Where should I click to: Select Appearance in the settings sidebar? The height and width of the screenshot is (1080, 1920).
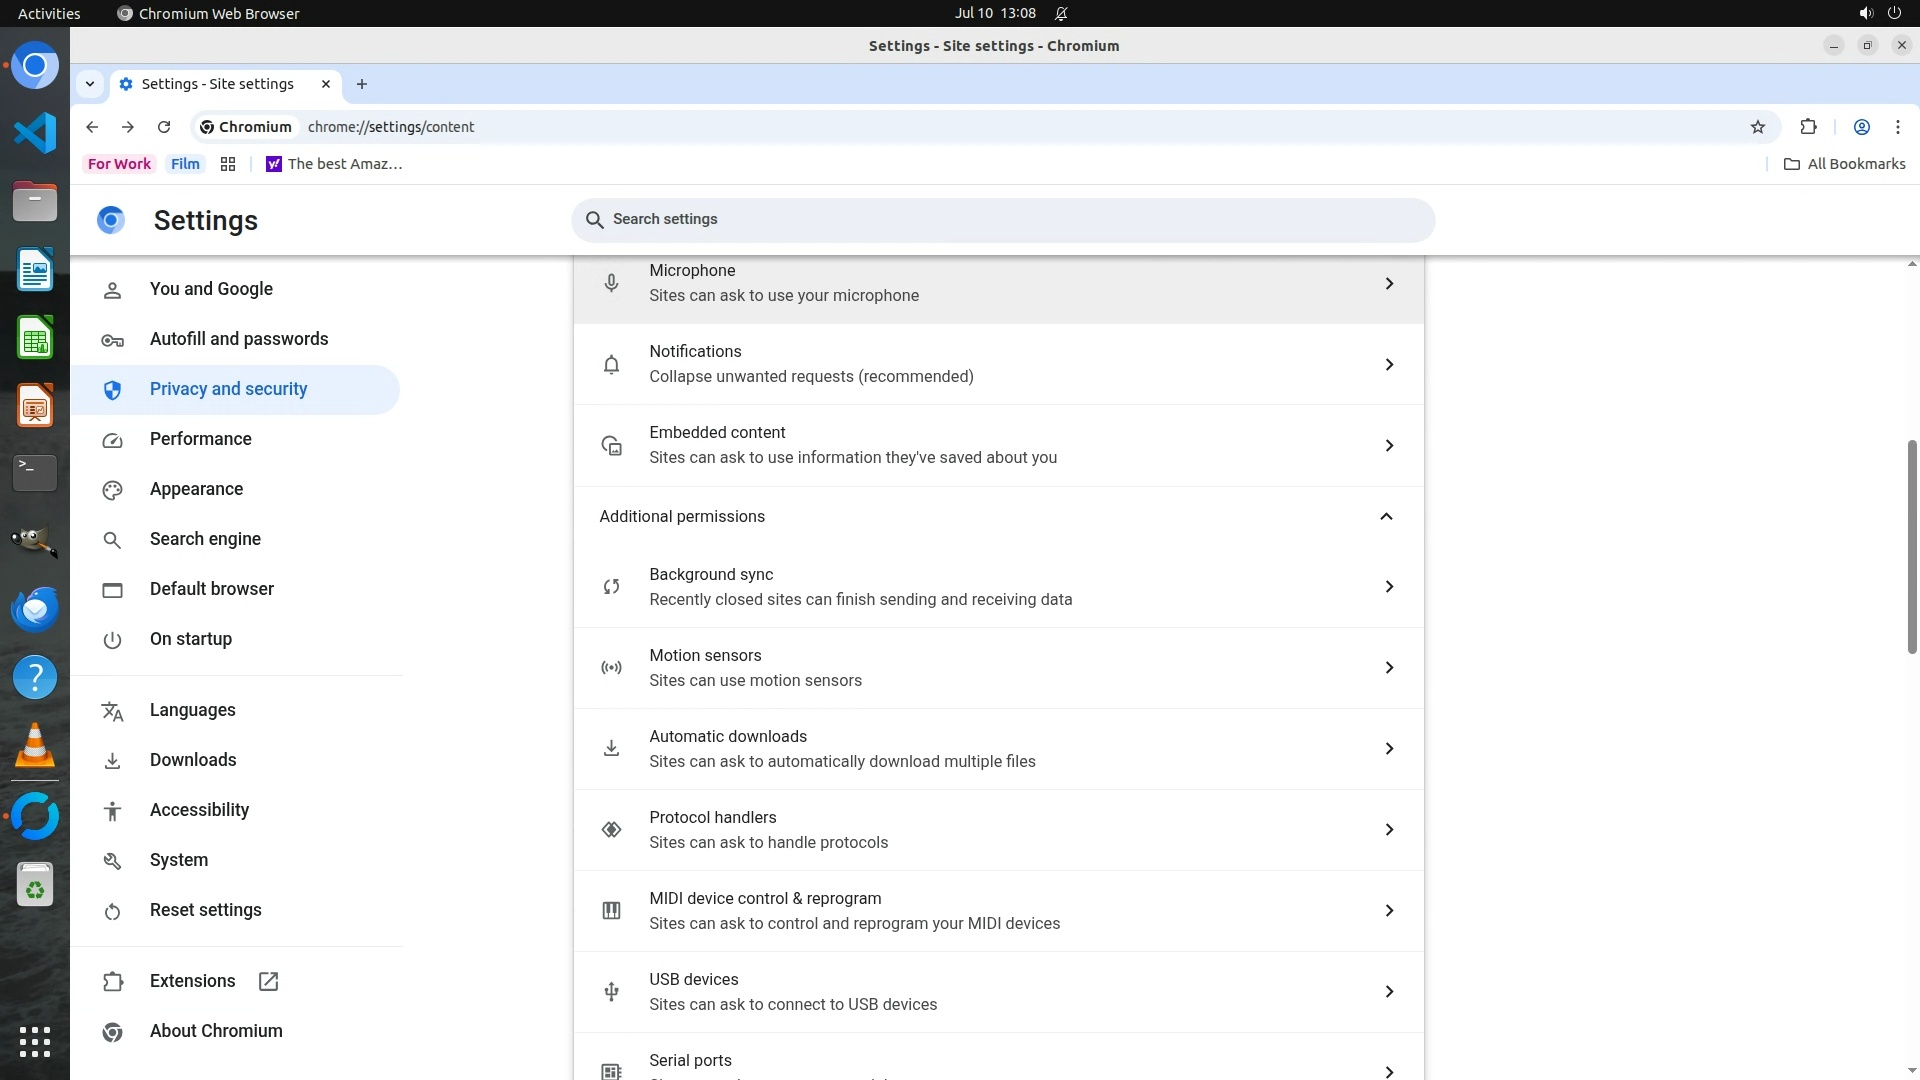point(196,489)
